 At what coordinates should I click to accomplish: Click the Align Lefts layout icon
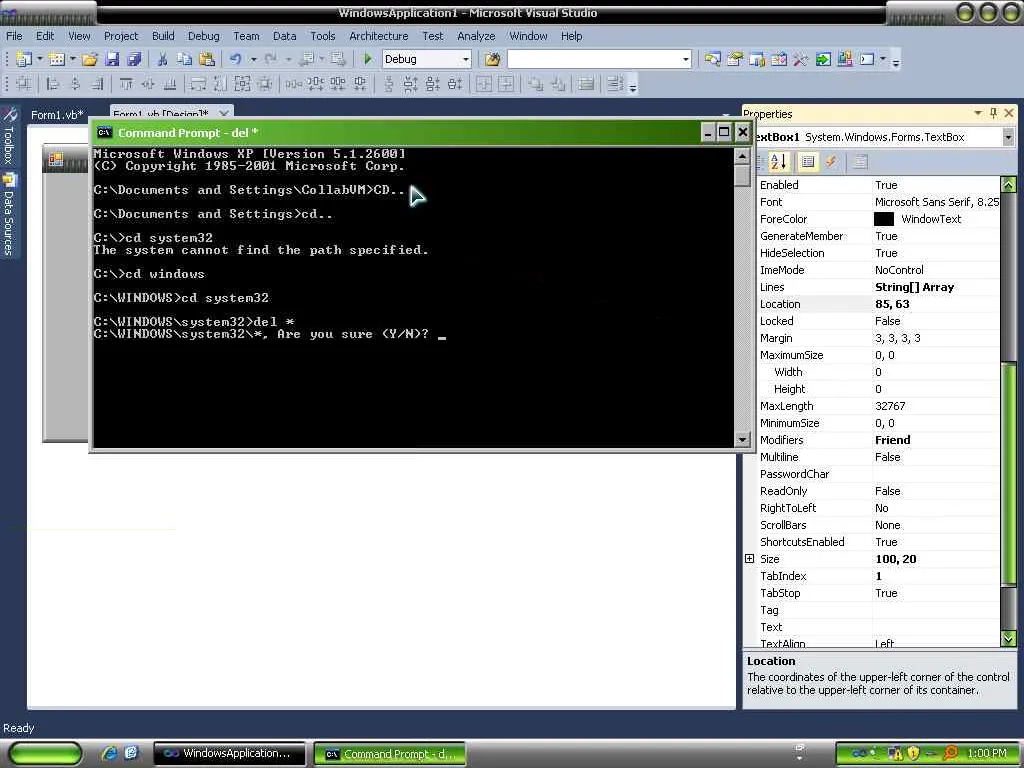click(53, 84)
